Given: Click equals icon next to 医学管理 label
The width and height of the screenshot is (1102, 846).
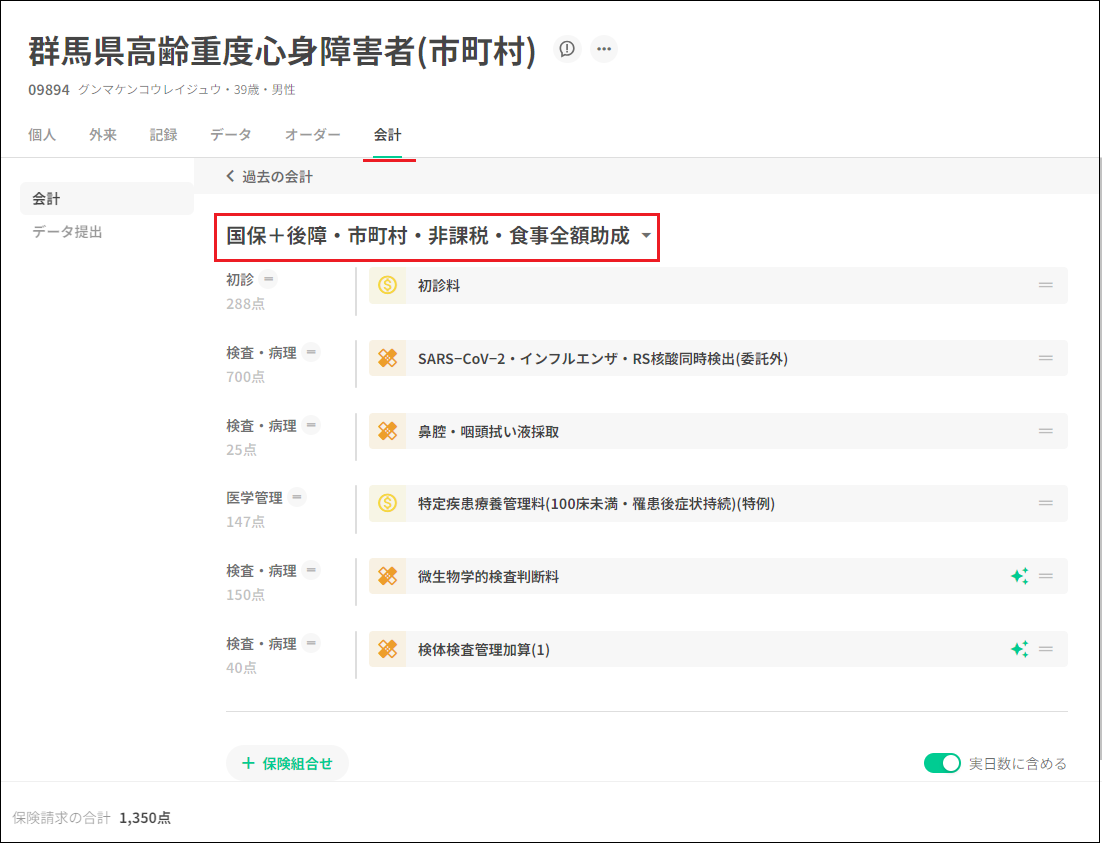Looking at the screenshot, I should point(298,497).
